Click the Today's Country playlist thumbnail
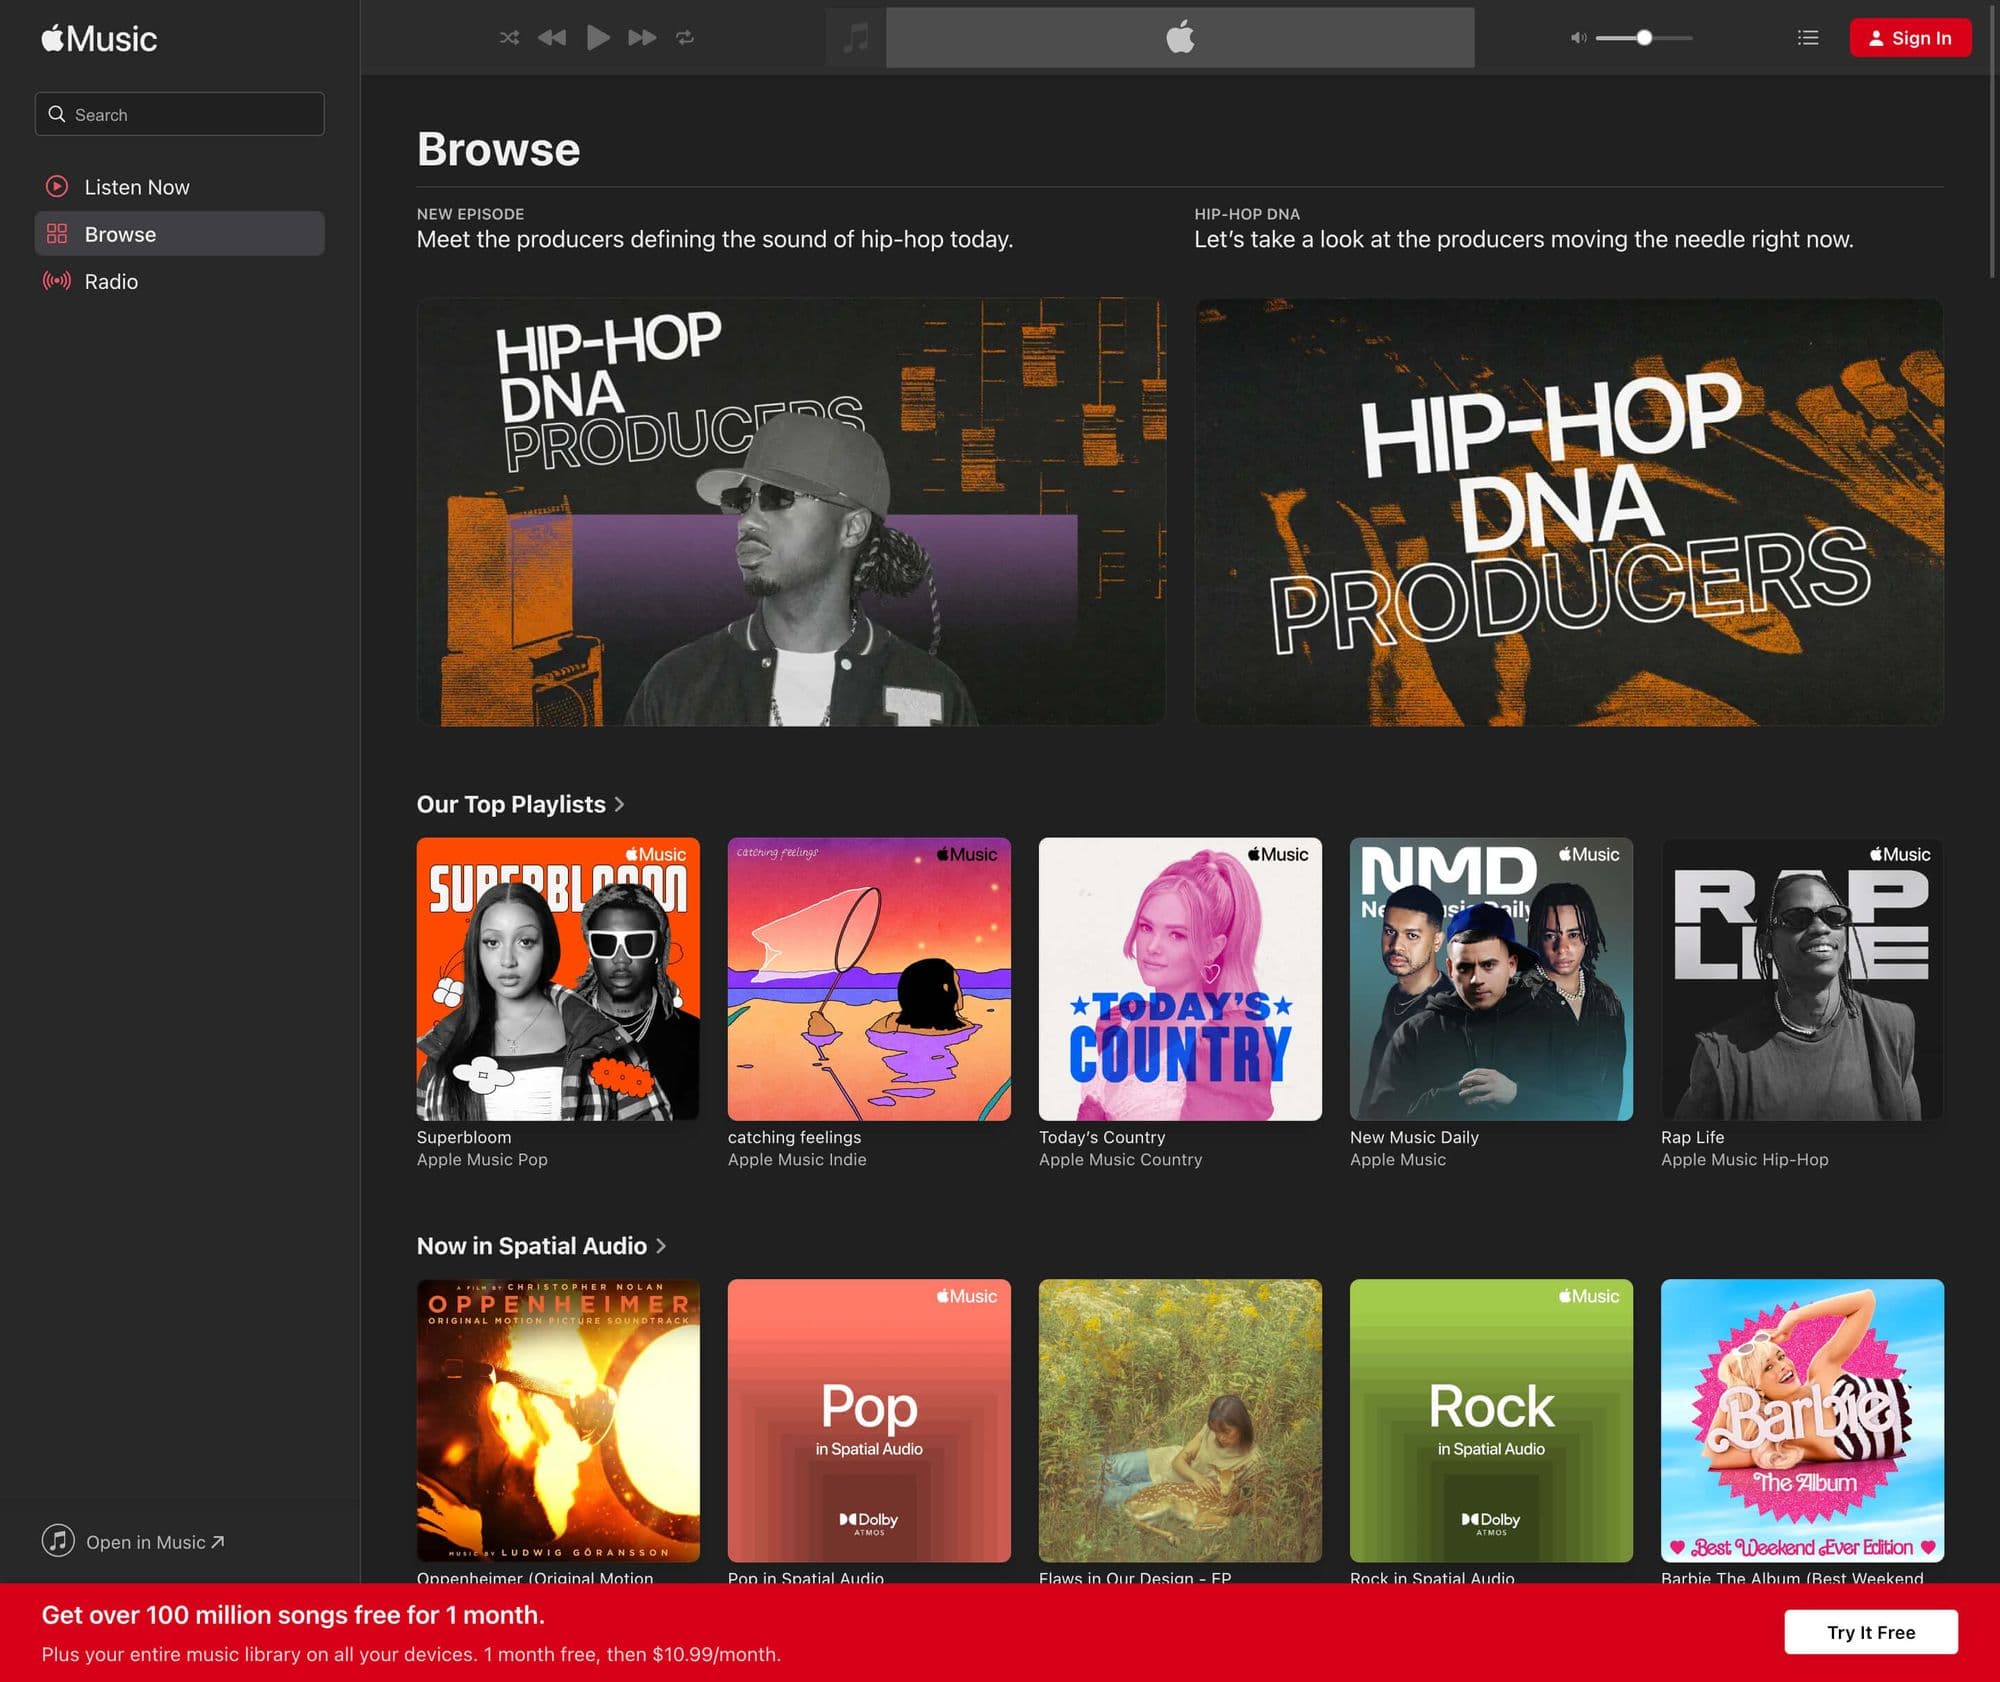Viewport: 2000px width, 1682px height. click(x=1179, y=978)
